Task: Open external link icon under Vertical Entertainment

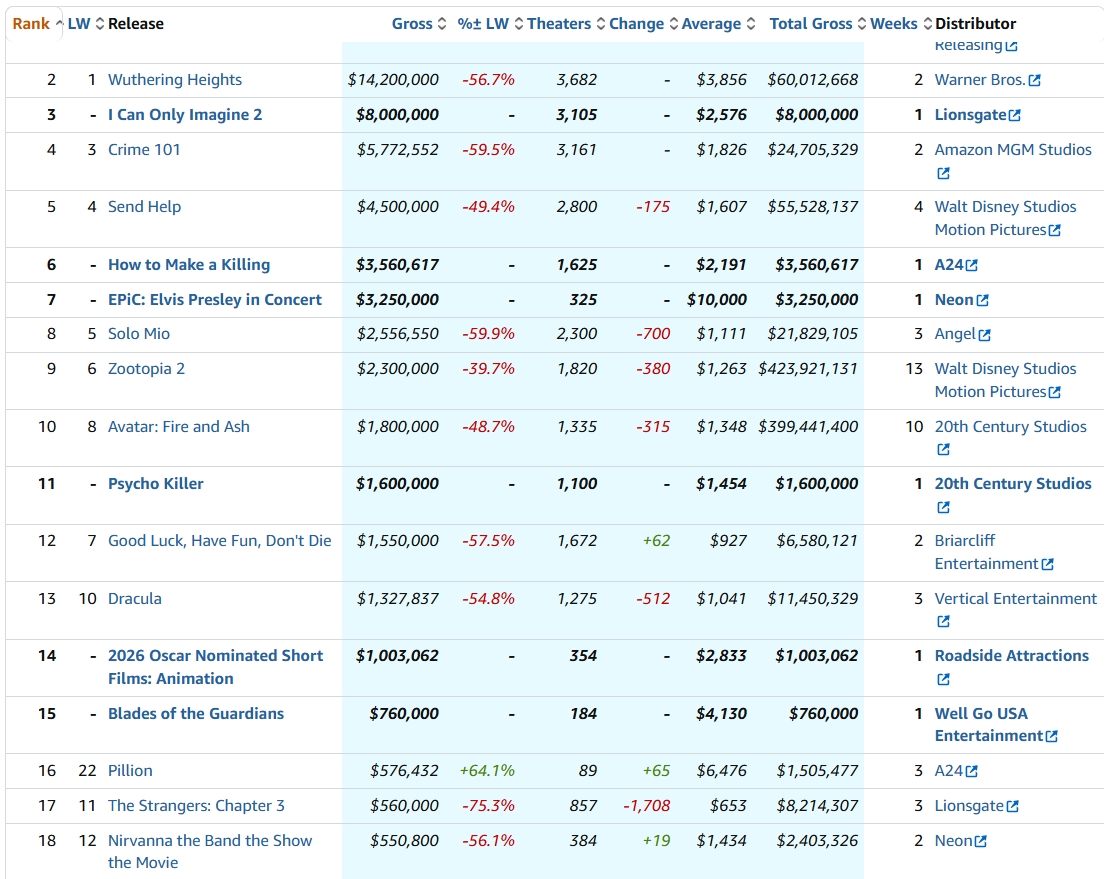Action: point(943,622)
